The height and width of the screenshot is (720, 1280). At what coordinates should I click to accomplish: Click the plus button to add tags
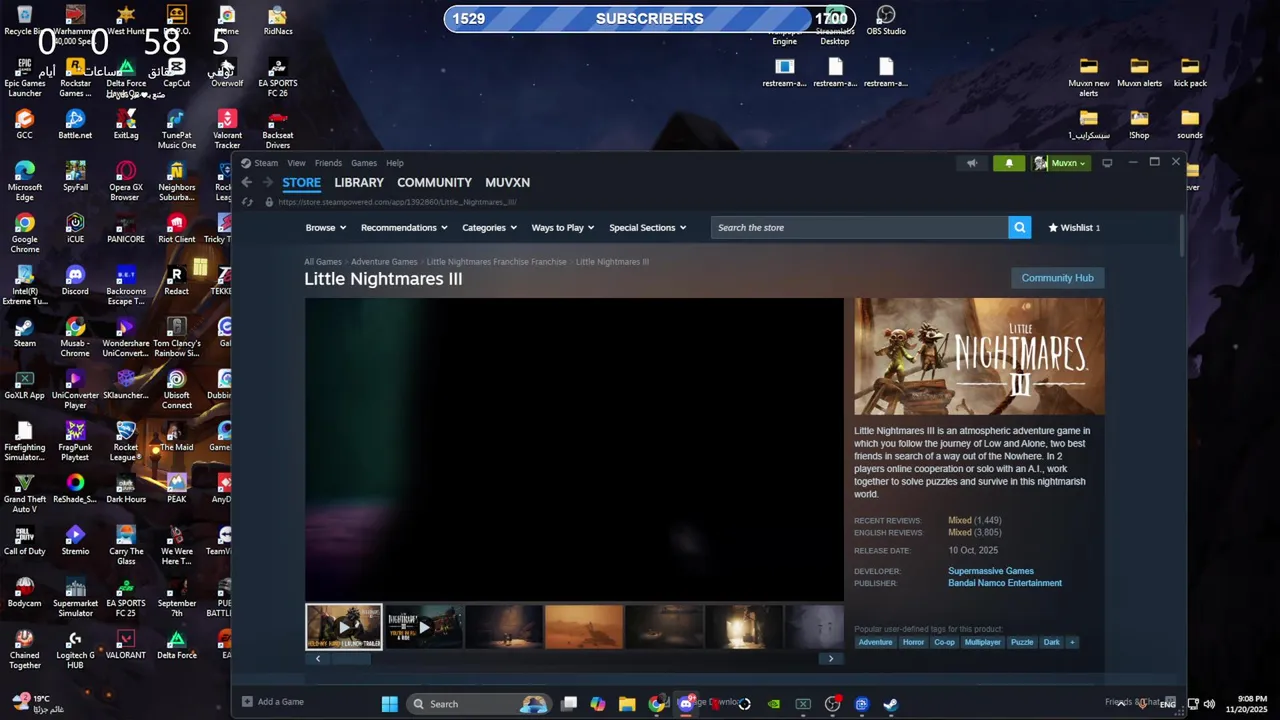[x=1072, y=642]
